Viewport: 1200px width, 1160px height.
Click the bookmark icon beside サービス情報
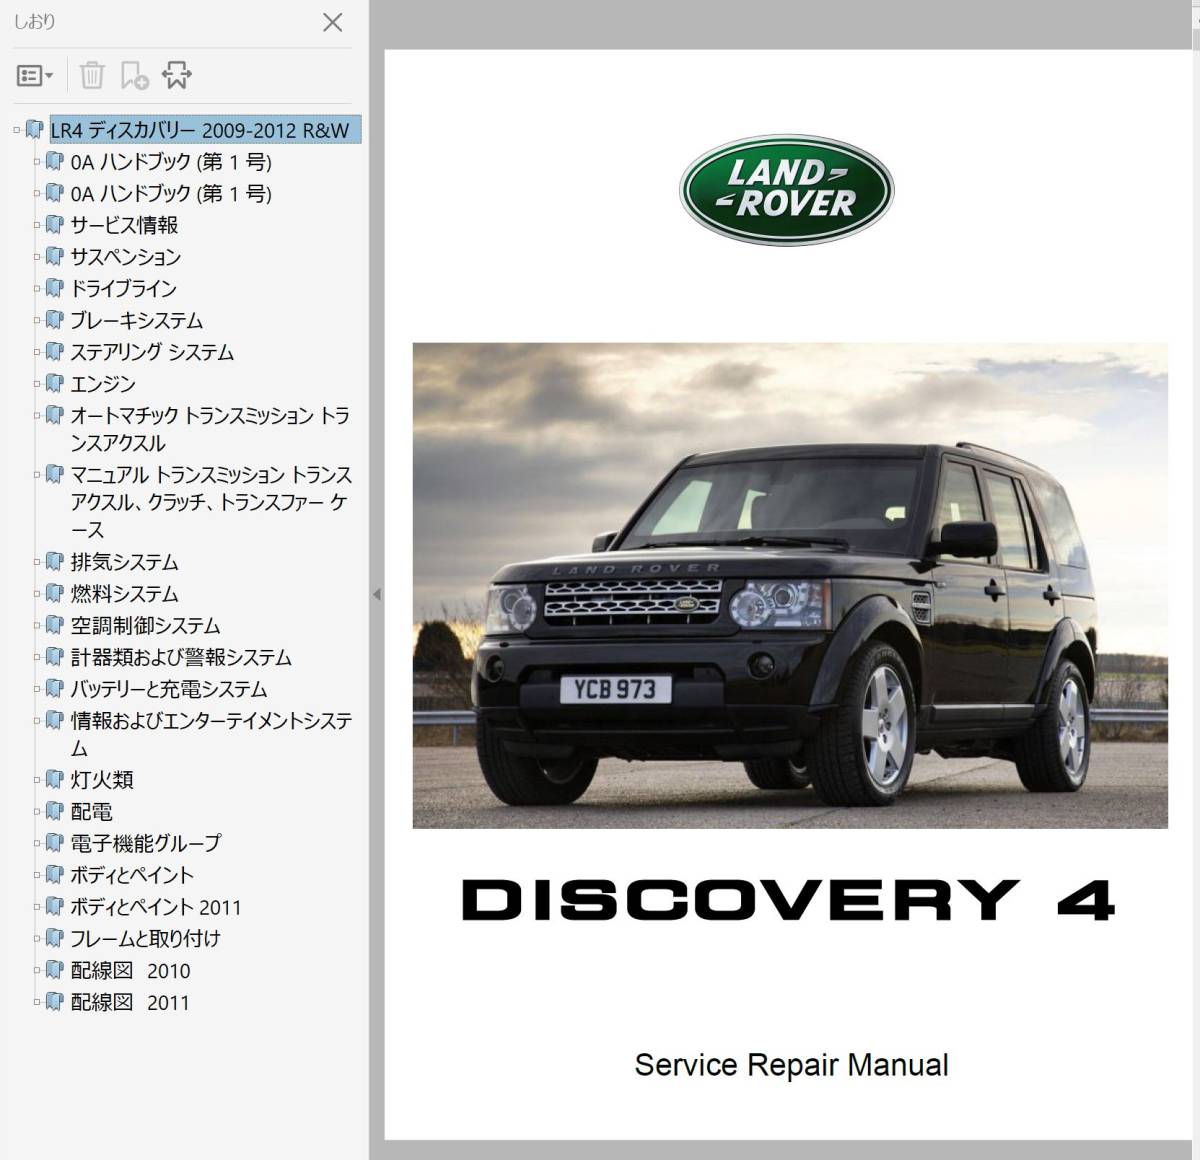click(55, 224)
